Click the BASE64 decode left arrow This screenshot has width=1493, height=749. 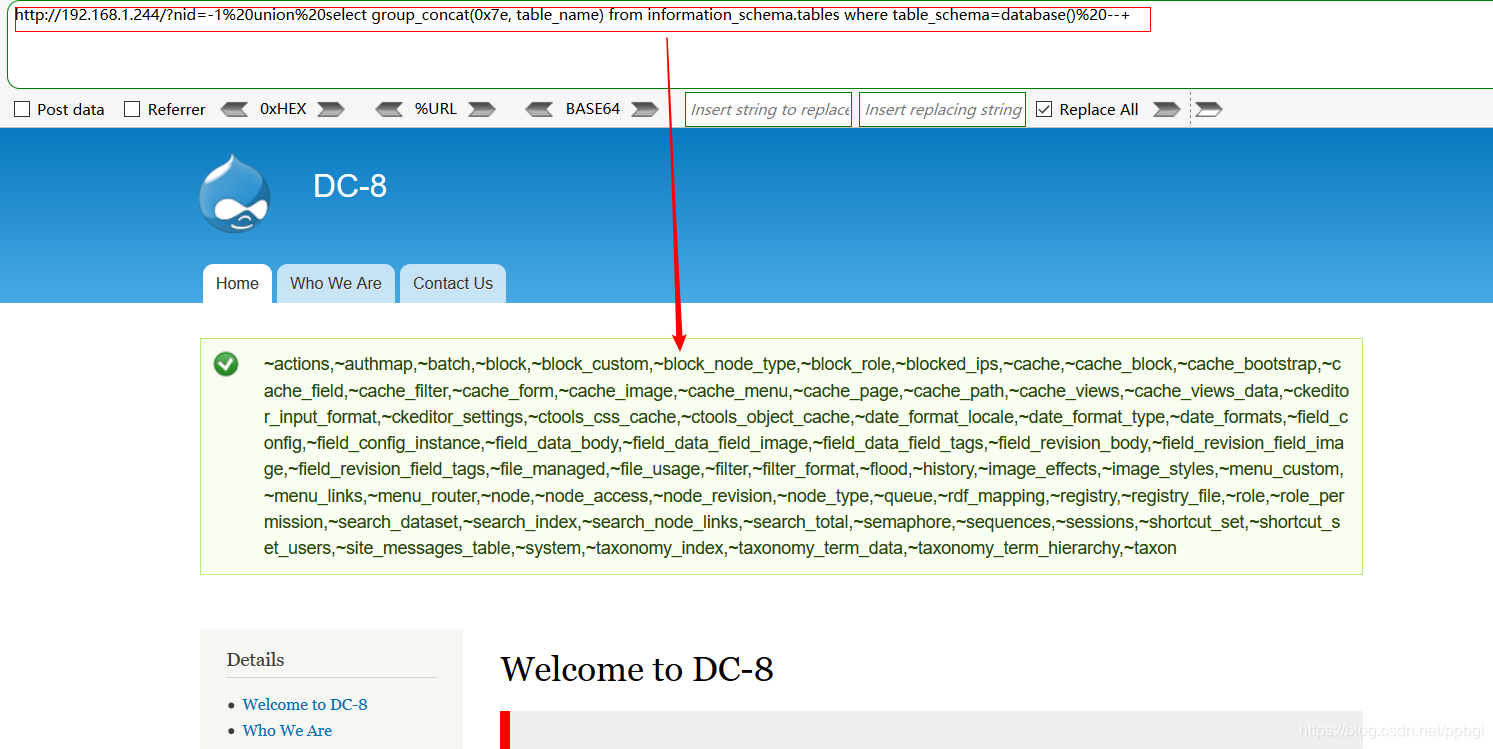pos(539,109)
